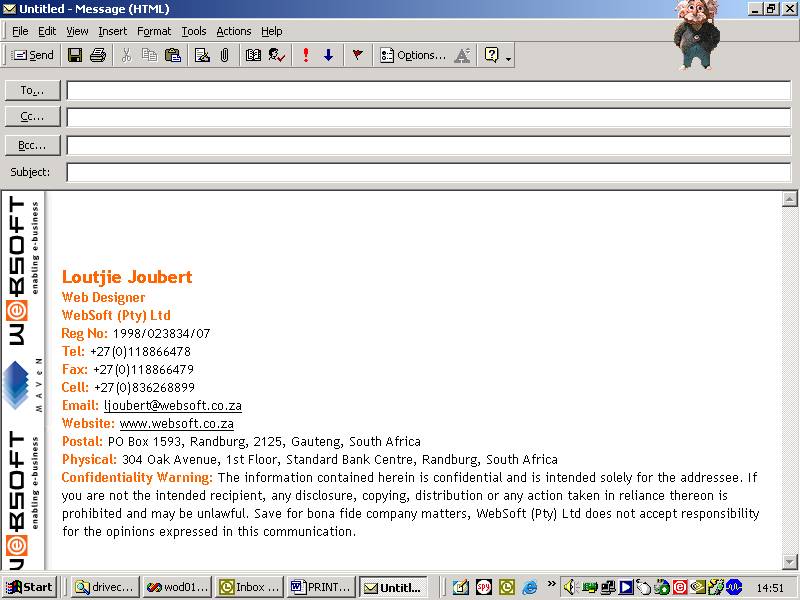Click inside the Subject field
This screenshot has height=600, width=800.
(429, 172)
